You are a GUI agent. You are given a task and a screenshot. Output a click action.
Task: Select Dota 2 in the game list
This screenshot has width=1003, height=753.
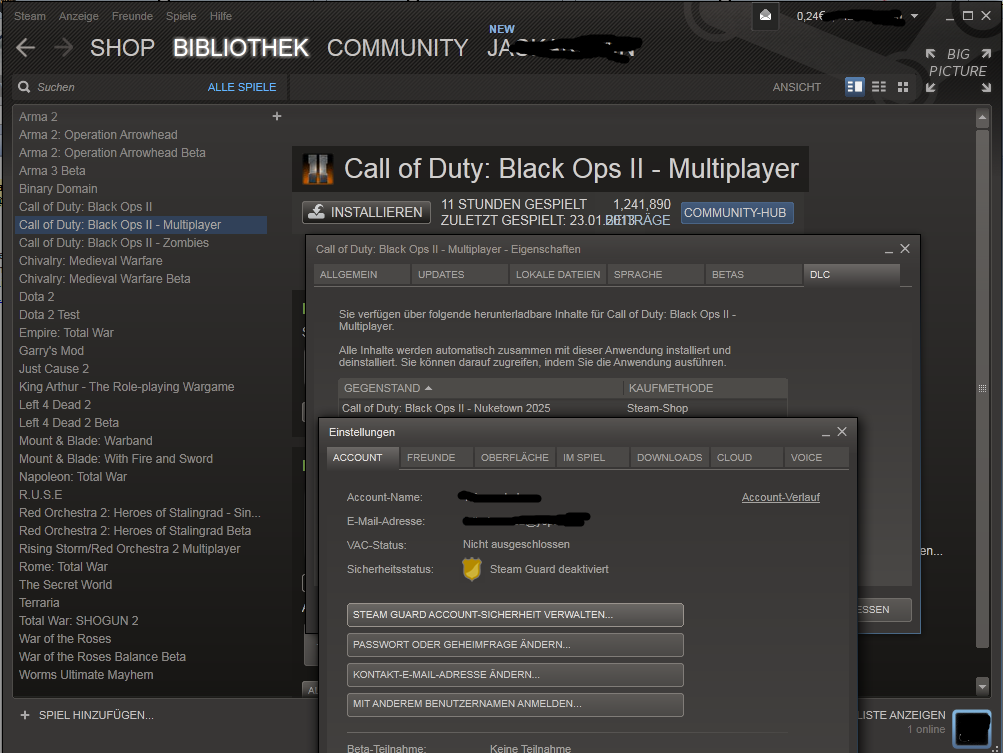(142, 296)
